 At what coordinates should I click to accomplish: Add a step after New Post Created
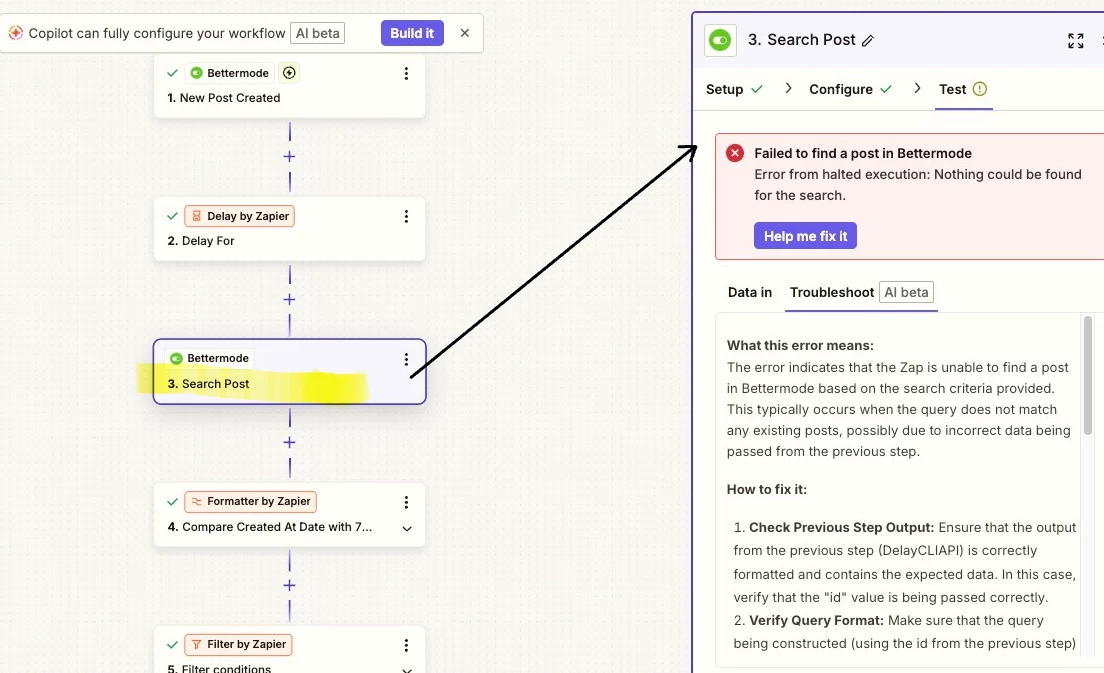click(289, 156)
